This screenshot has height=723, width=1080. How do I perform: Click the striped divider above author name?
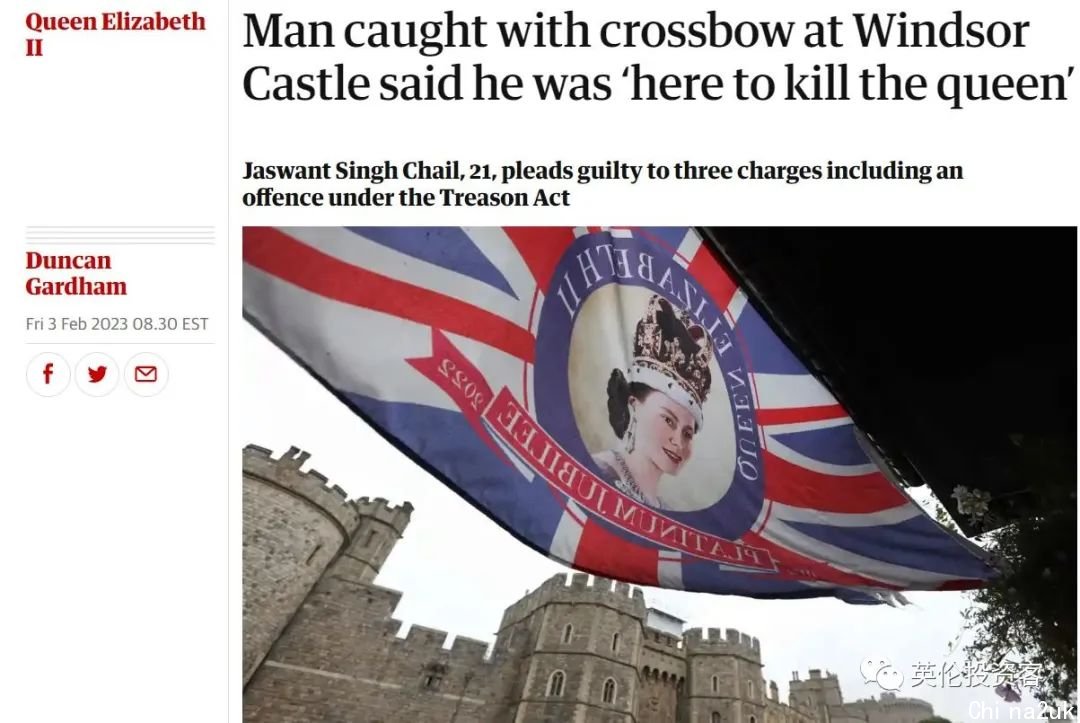point(120,235)
